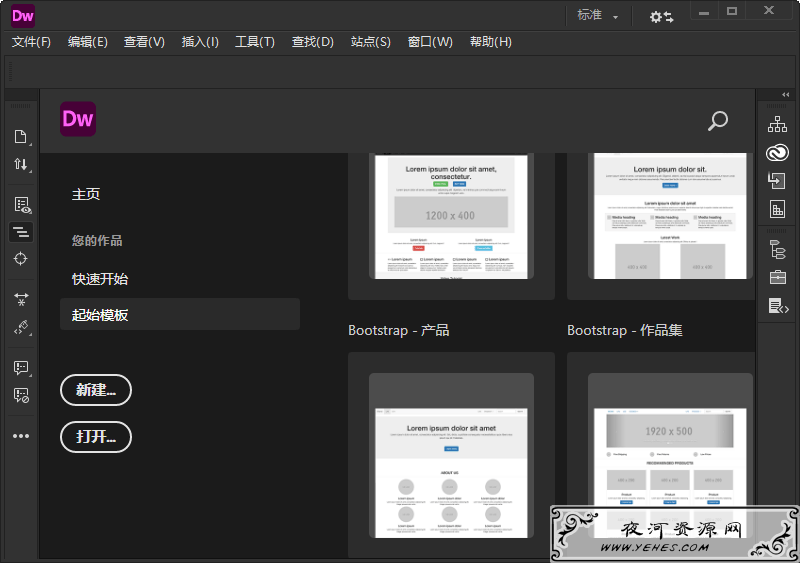Click the Live View options icon
Viewport: 800px width, 563px height.
[x=22, y=205]
